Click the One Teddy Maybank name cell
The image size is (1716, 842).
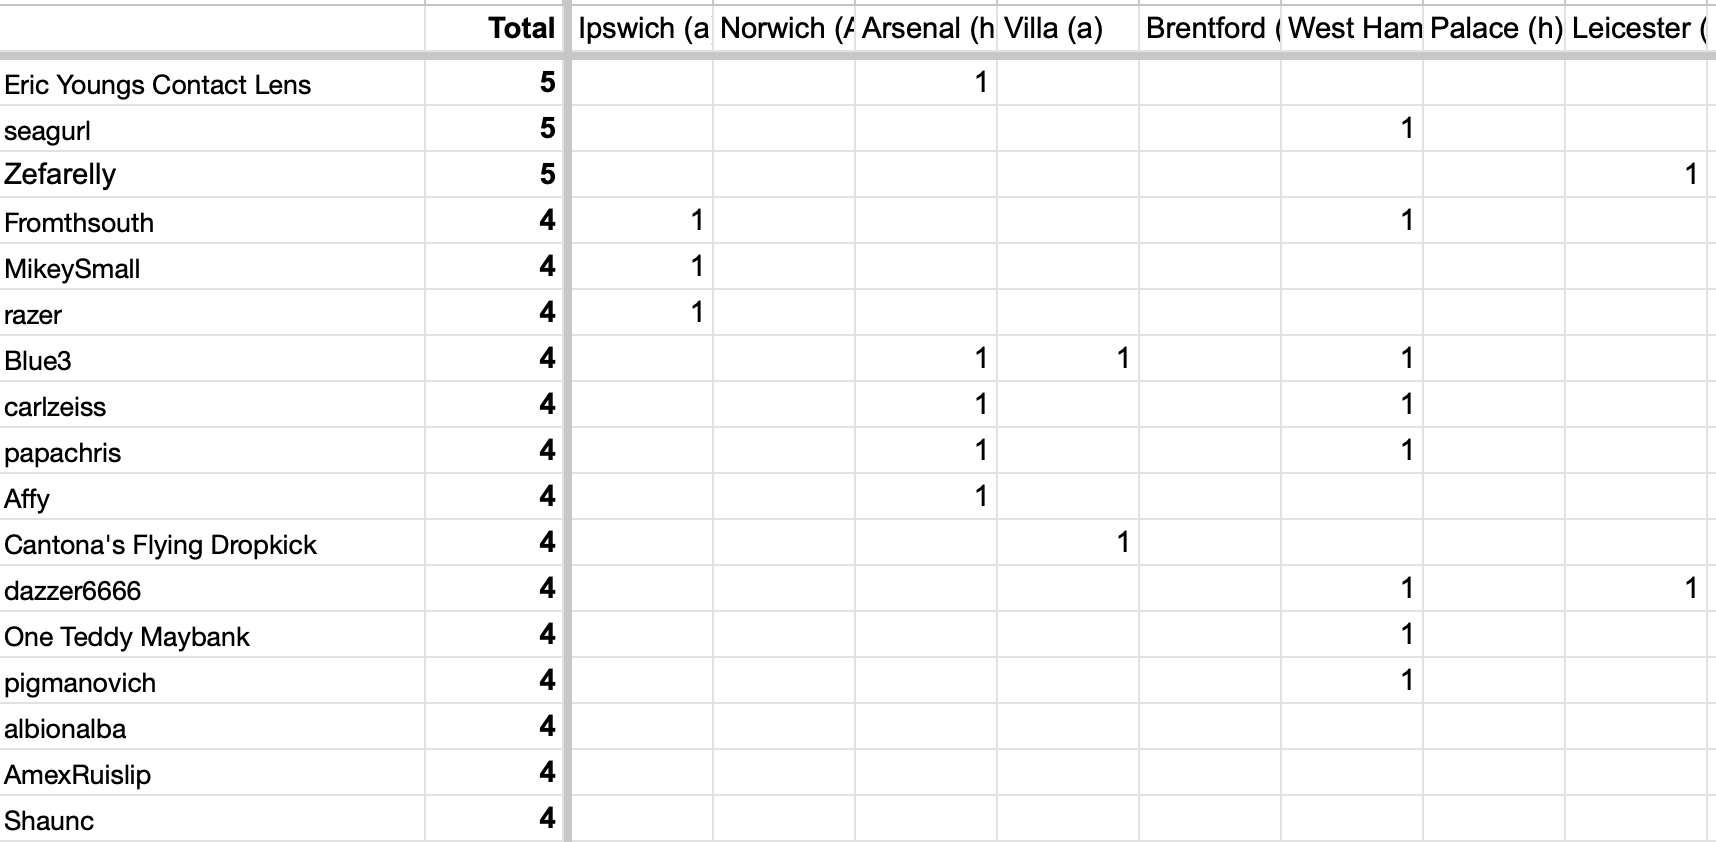[213, 635]
